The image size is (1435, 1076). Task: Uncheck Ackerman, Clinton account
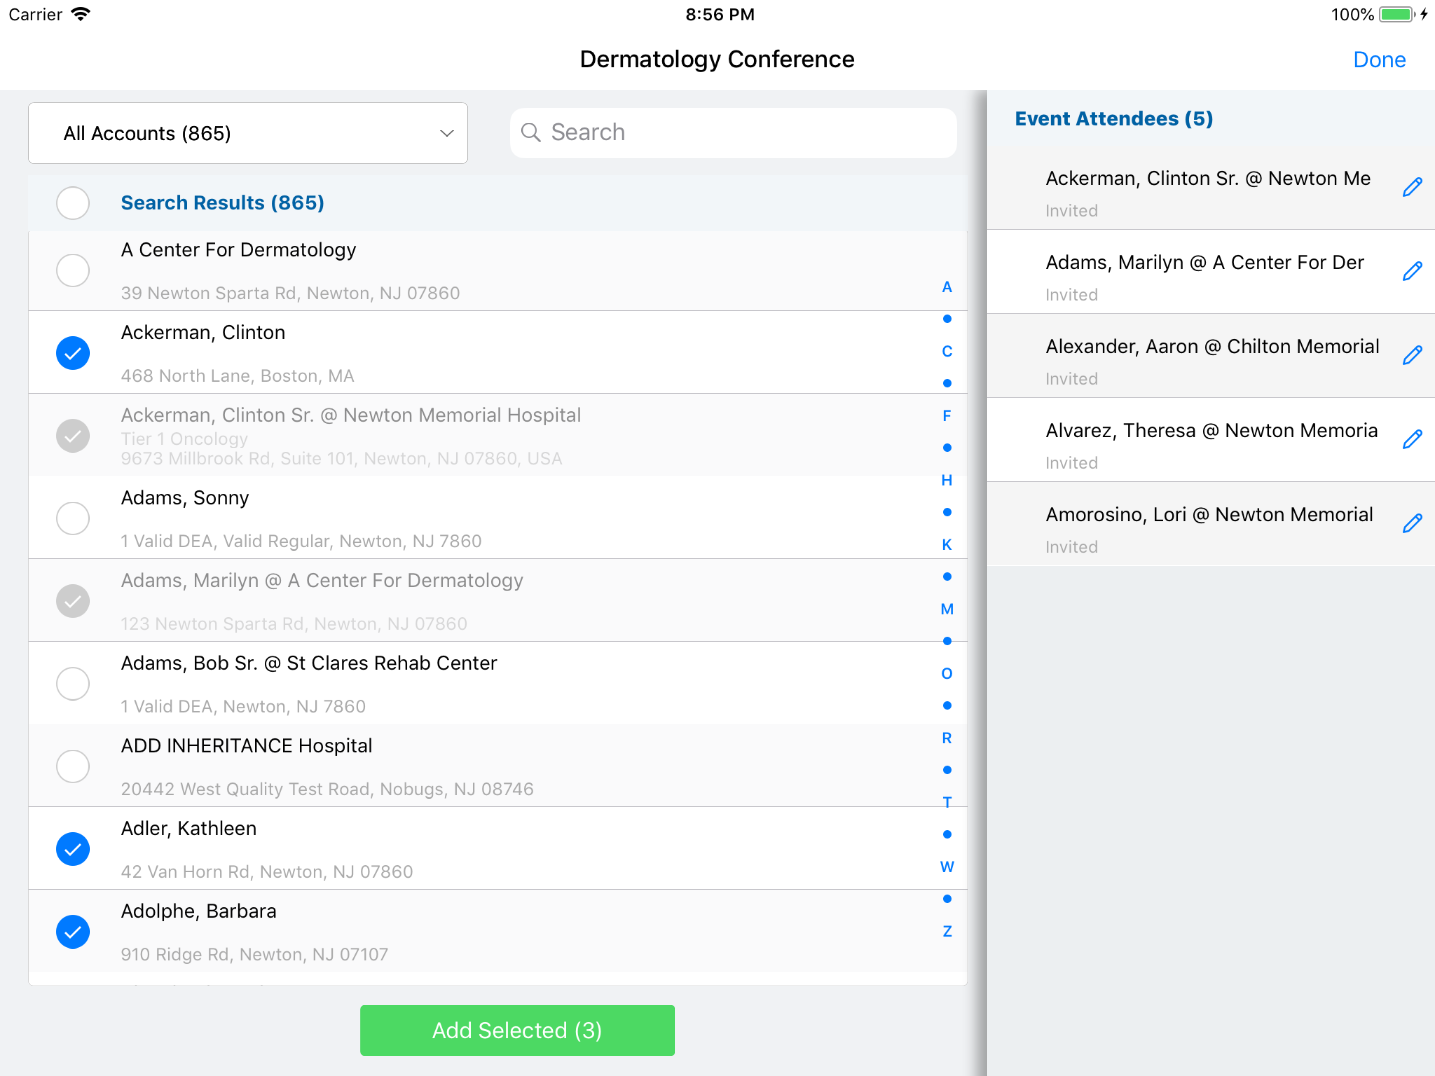click(x=73, y=353)
